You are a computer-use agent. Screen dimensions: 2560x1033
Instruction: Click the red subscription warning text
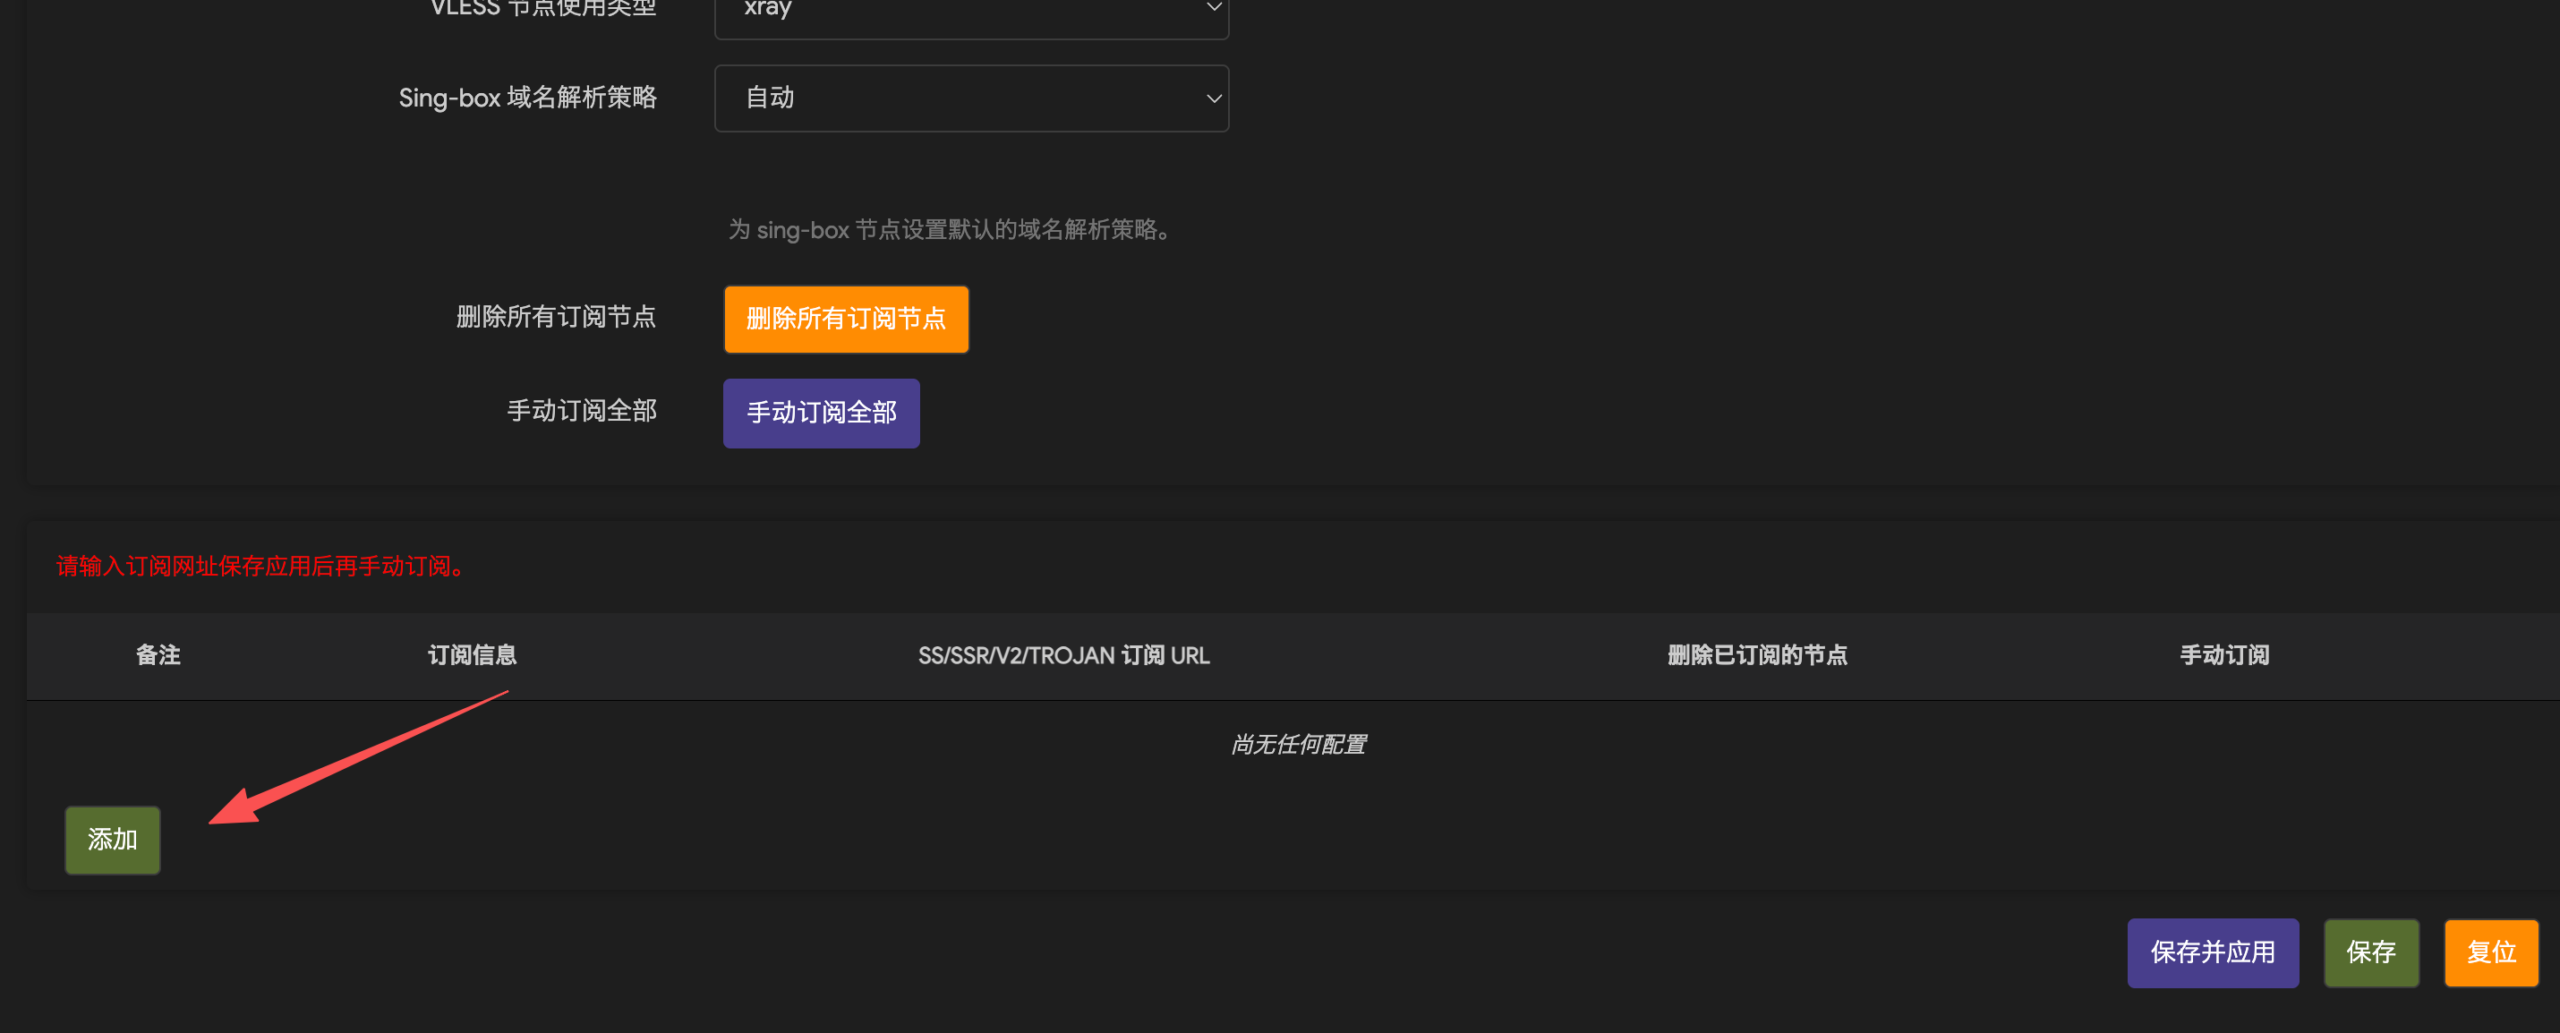click(x=258, y=566)
